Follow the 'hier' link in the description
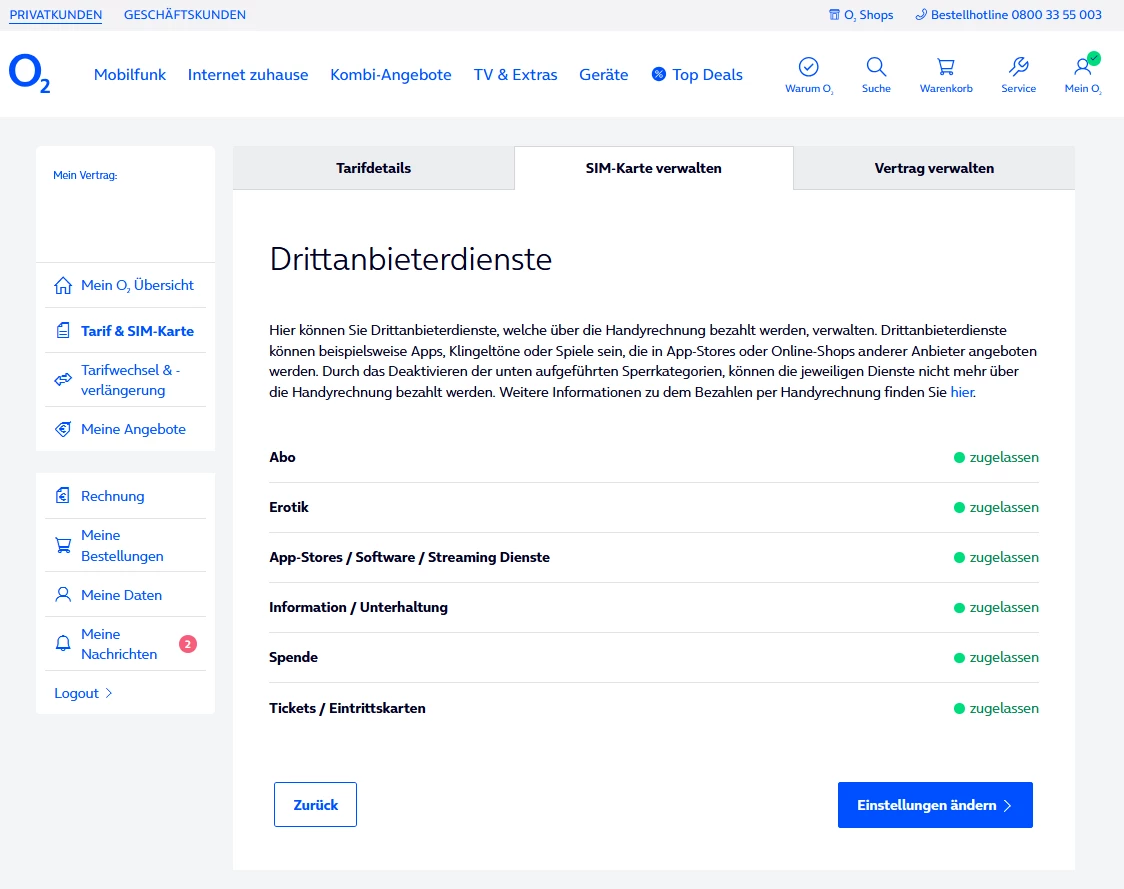 point(962,392)
